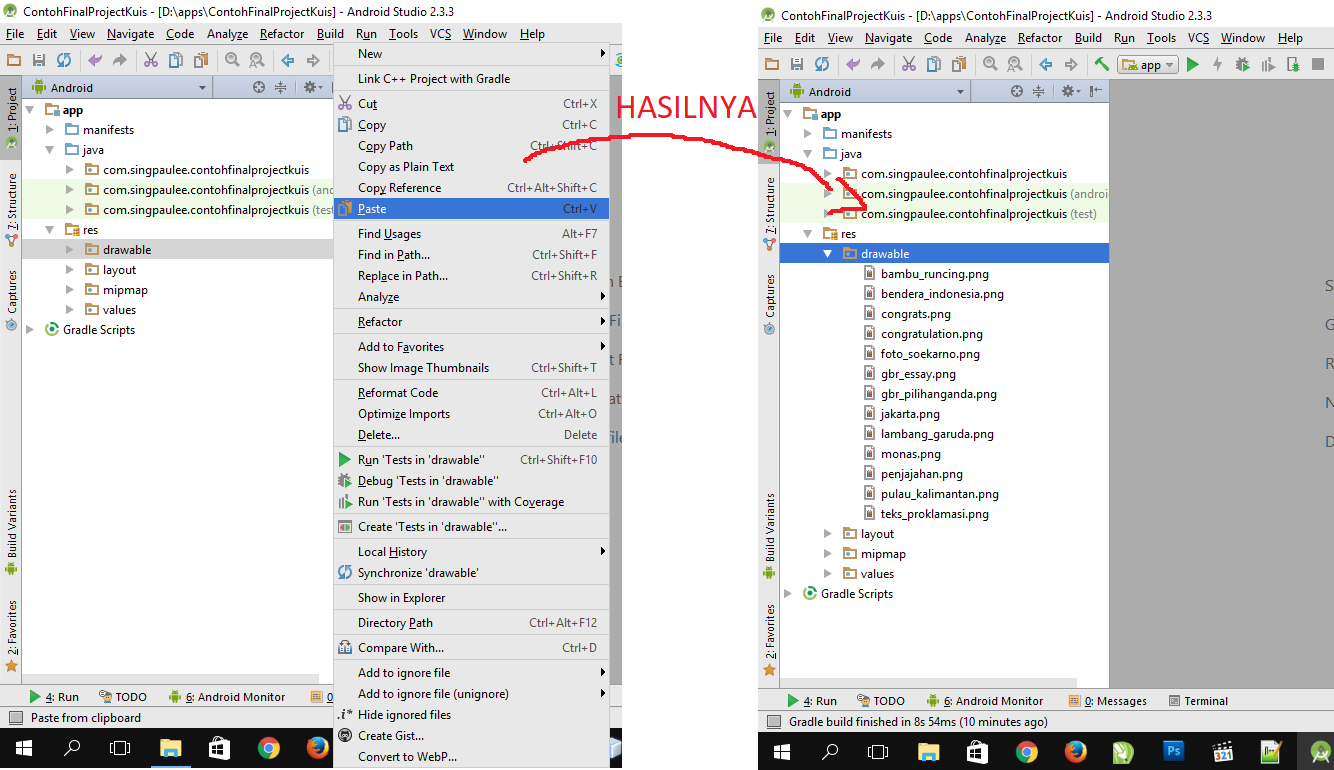
Task: Select Paste in the context menu
Action: tap(471, 209)
